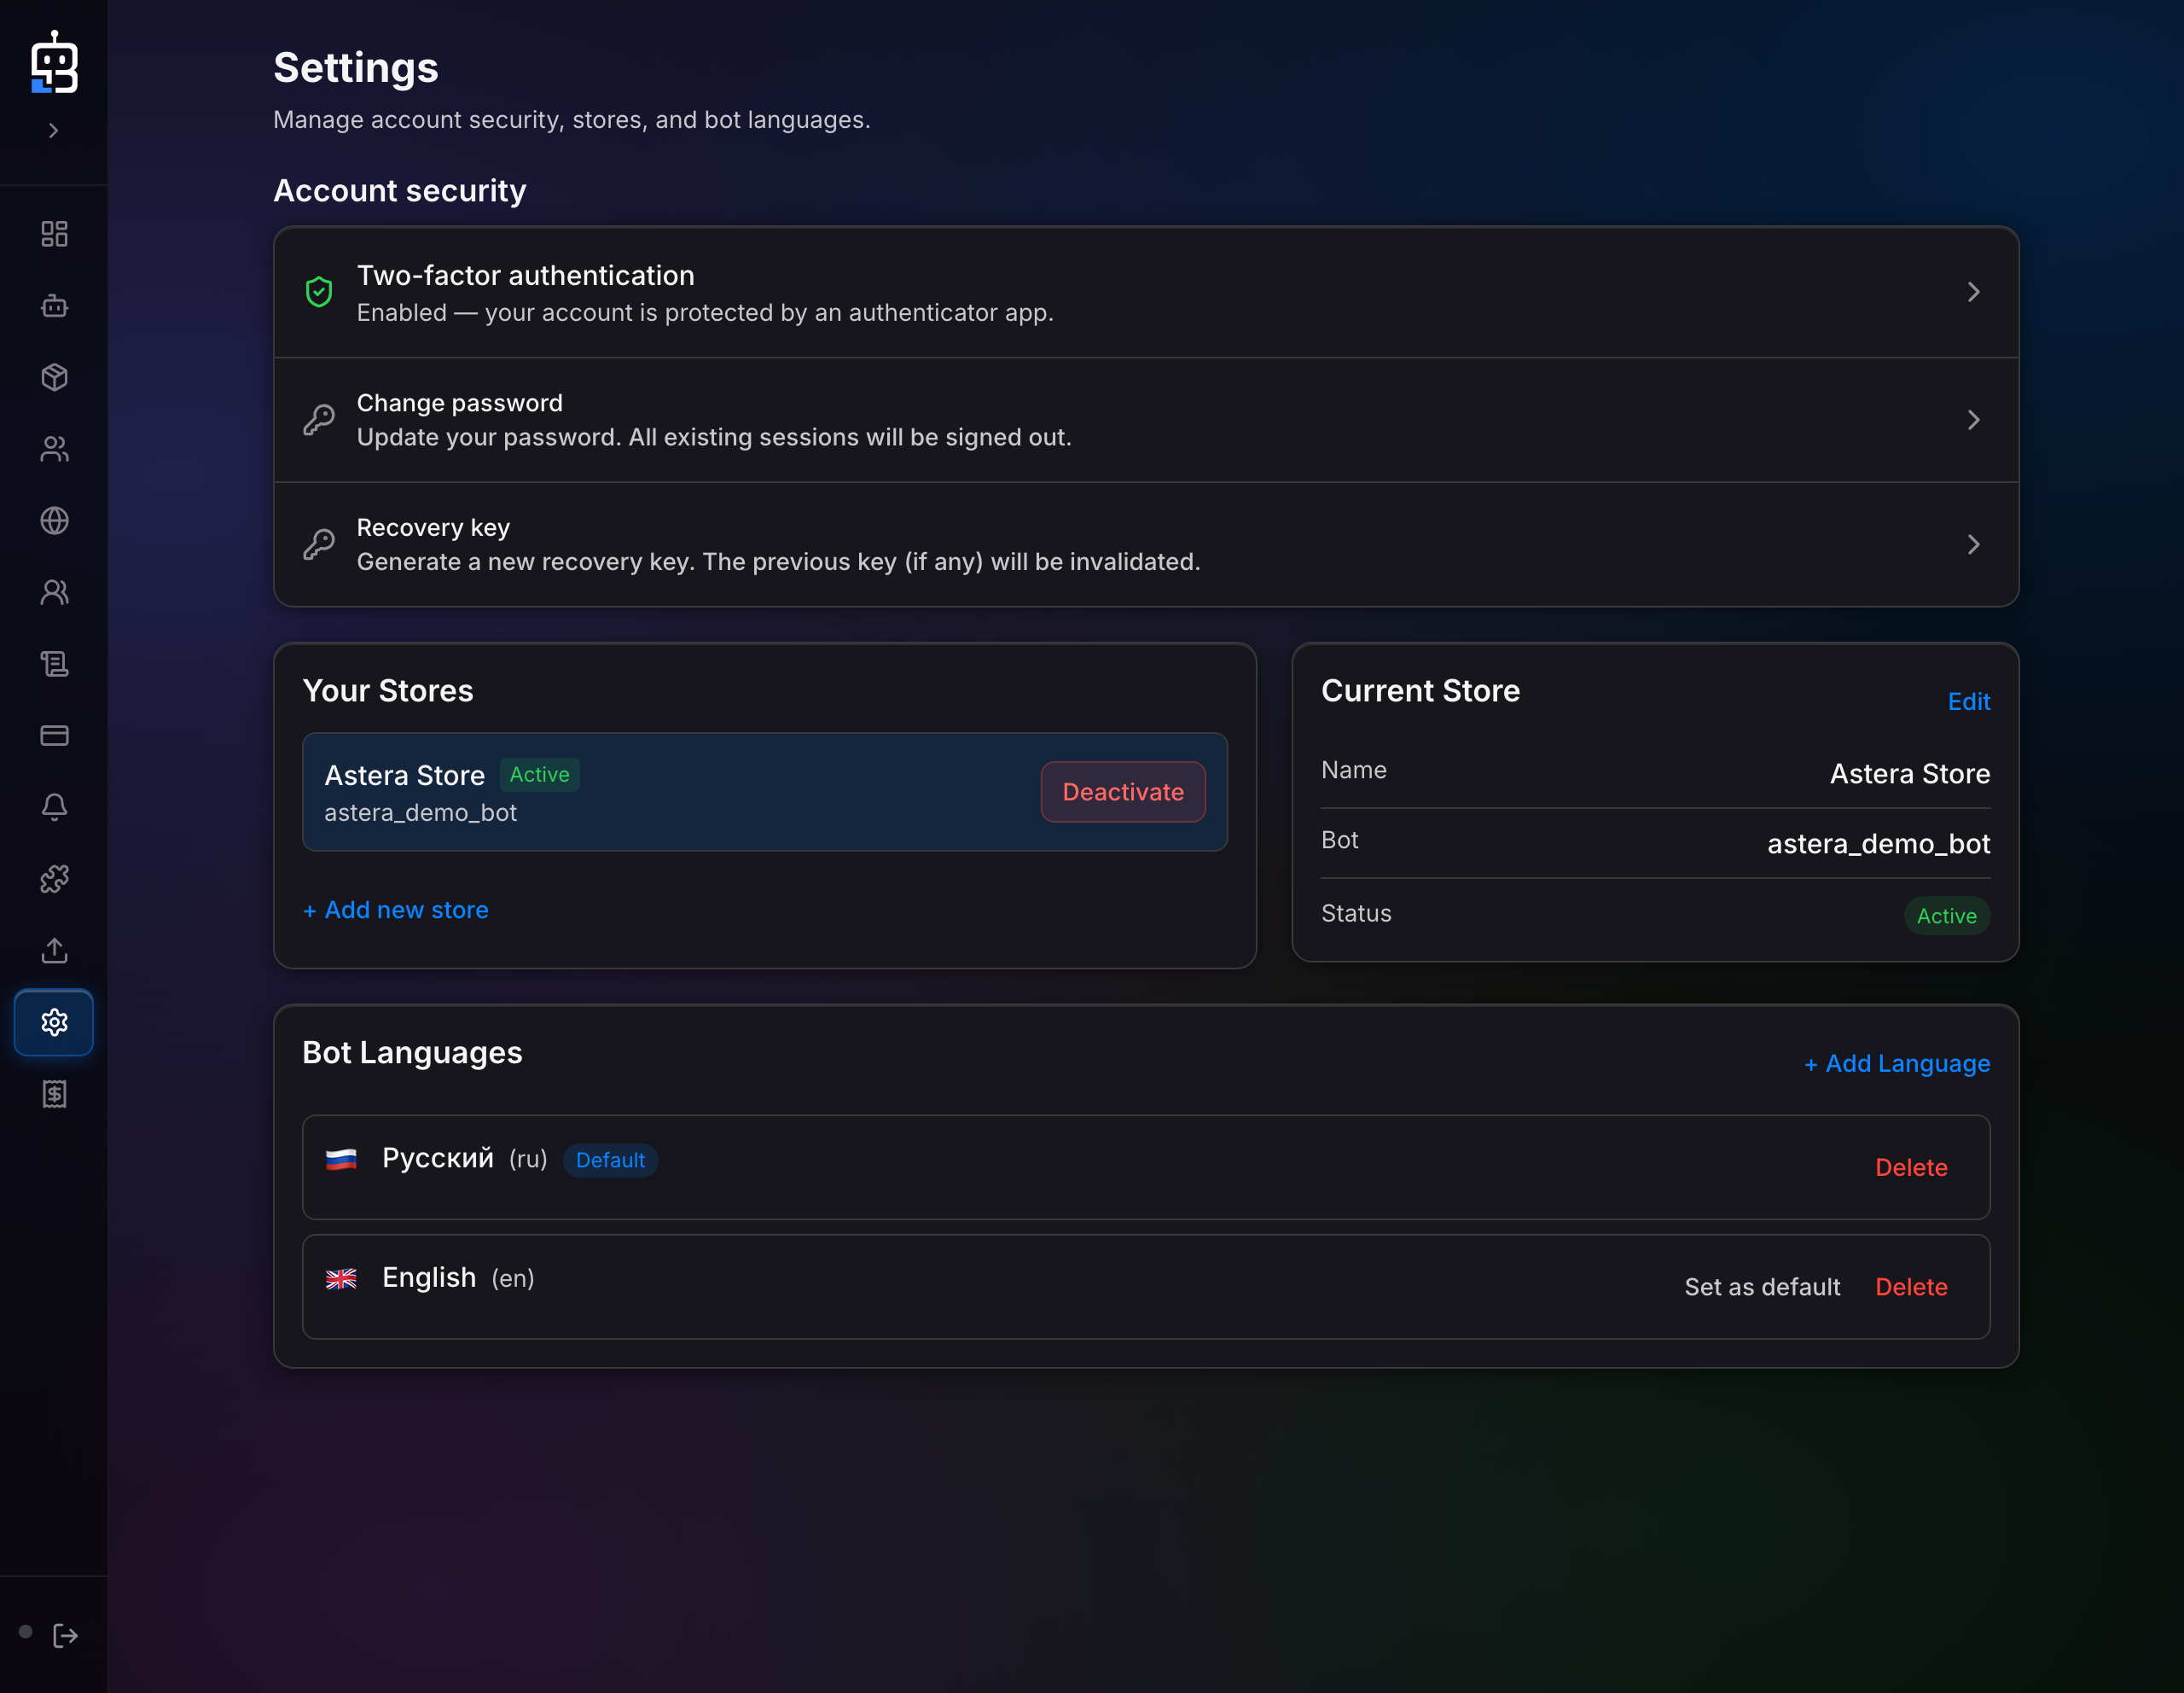Click the Russian flag icon
2184x1693 pixels.
pos(341,1160)
